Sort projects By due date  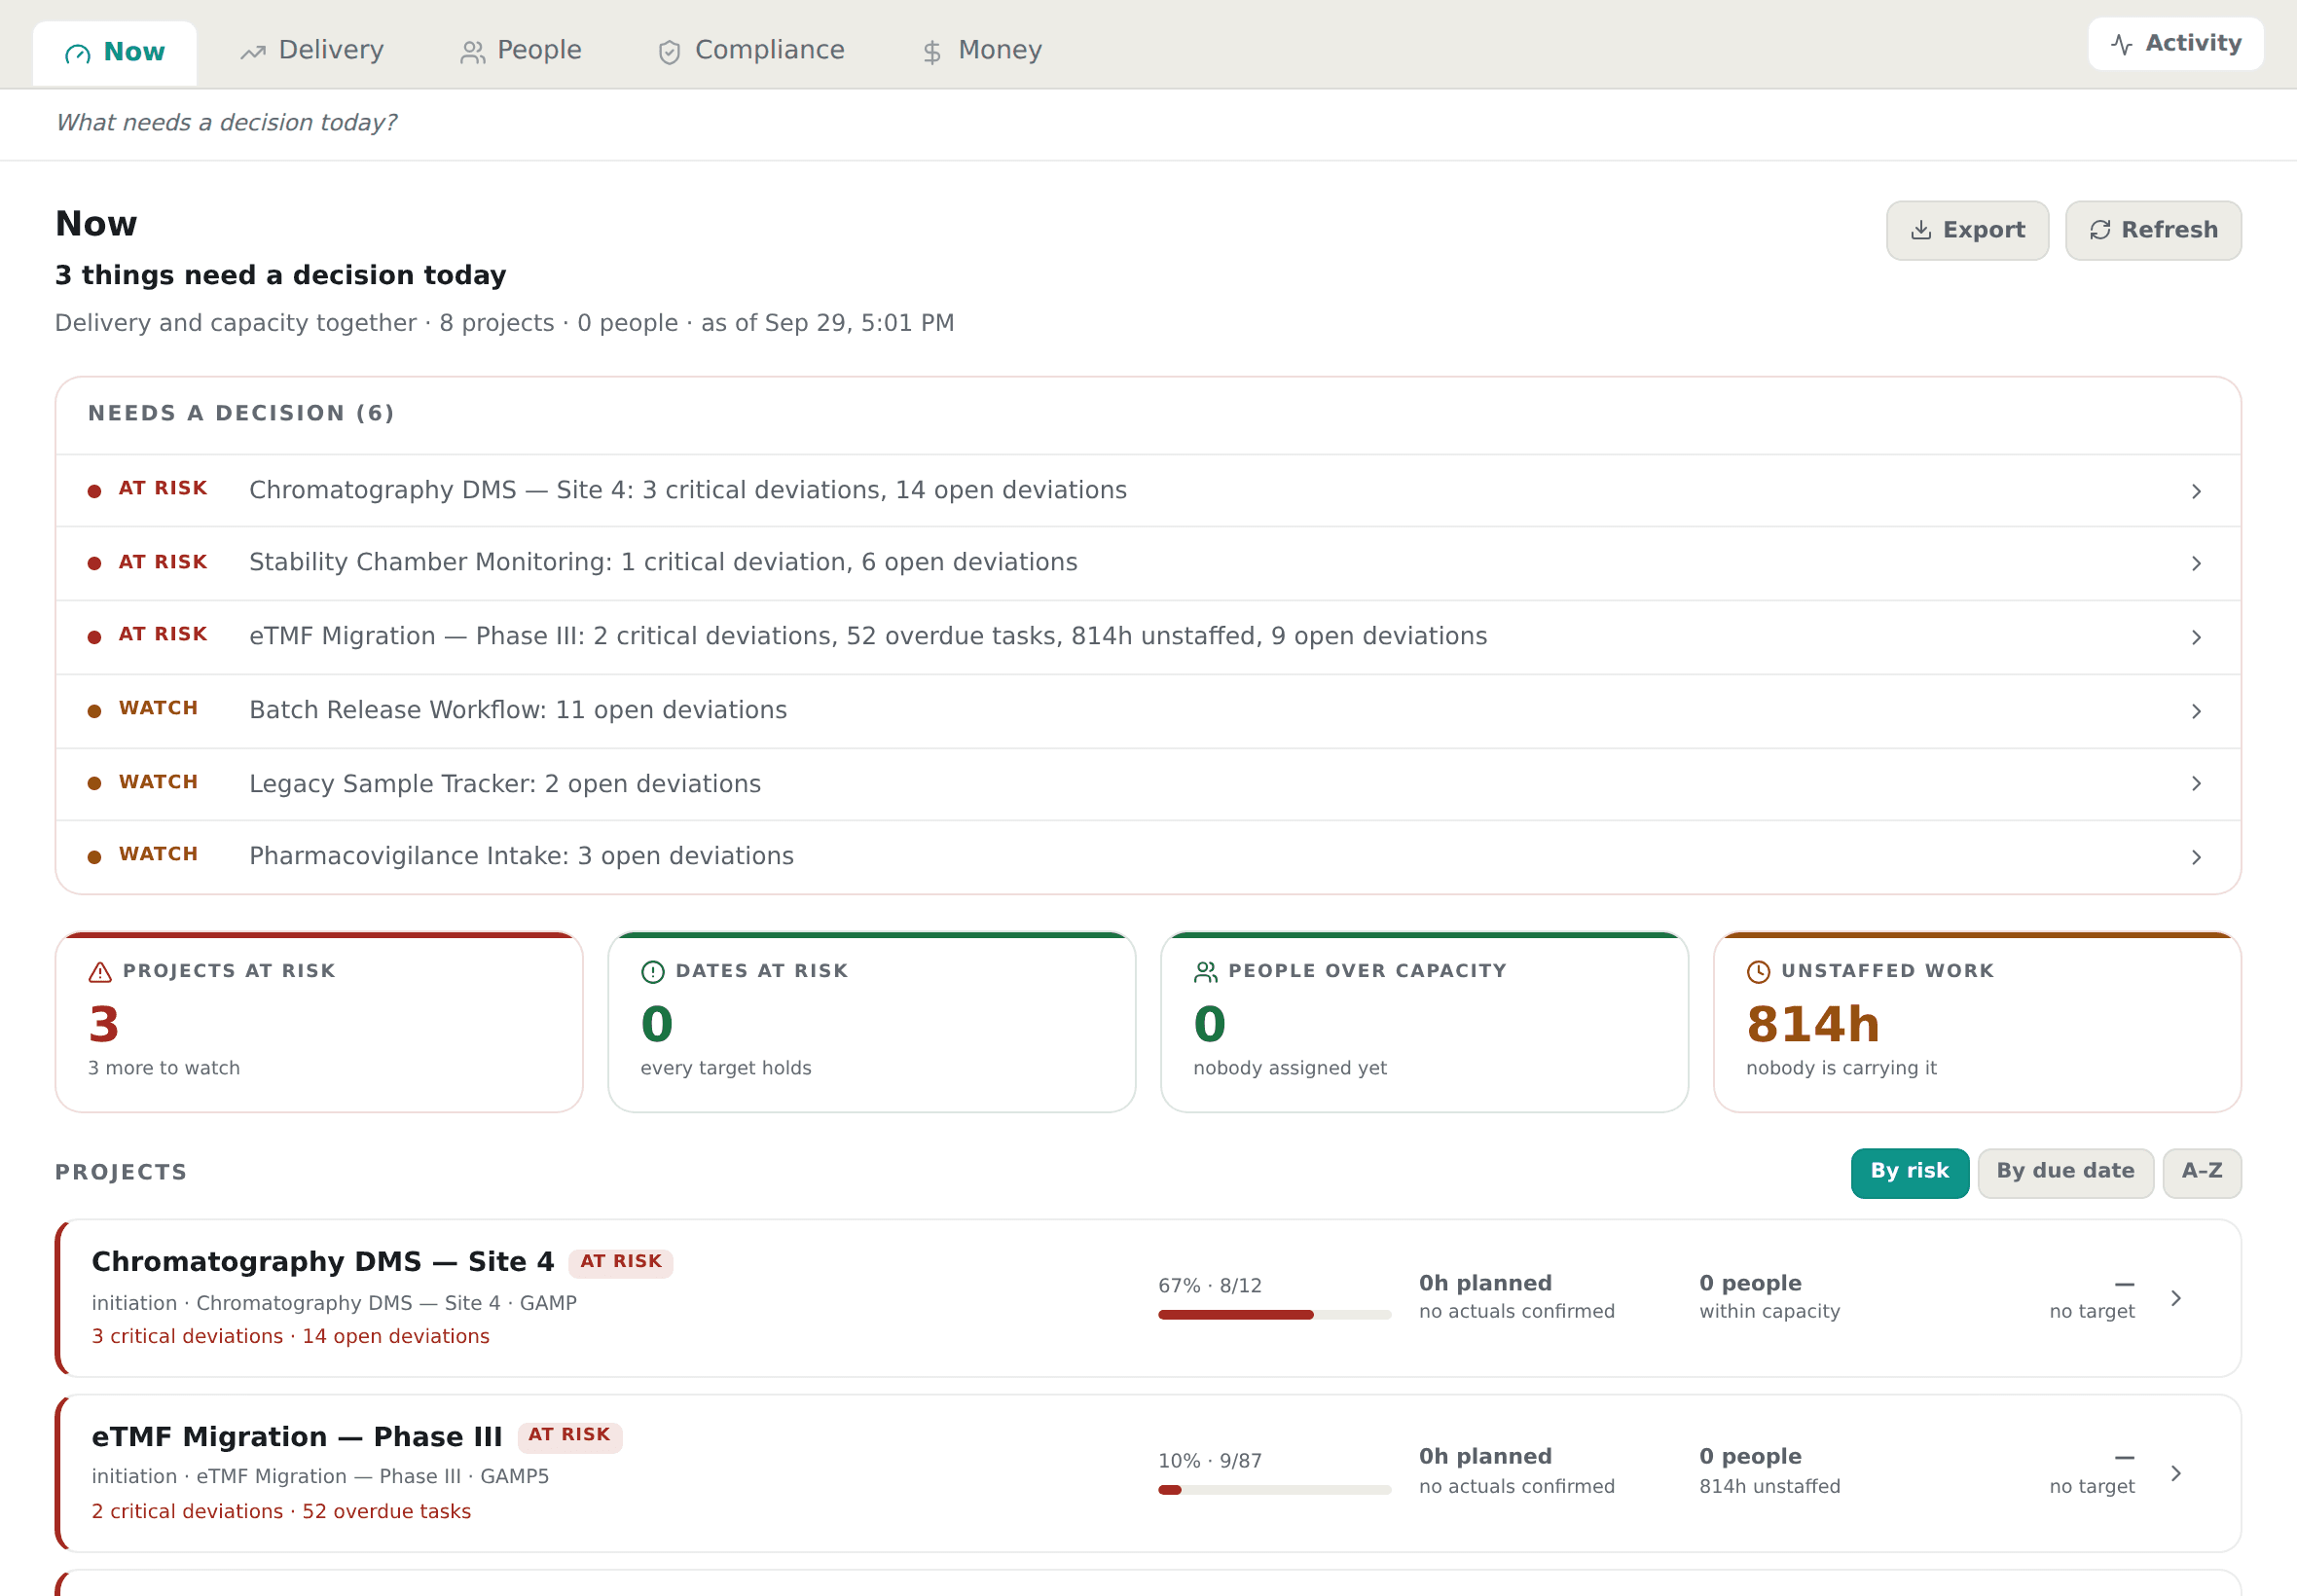point(2065,1172)
